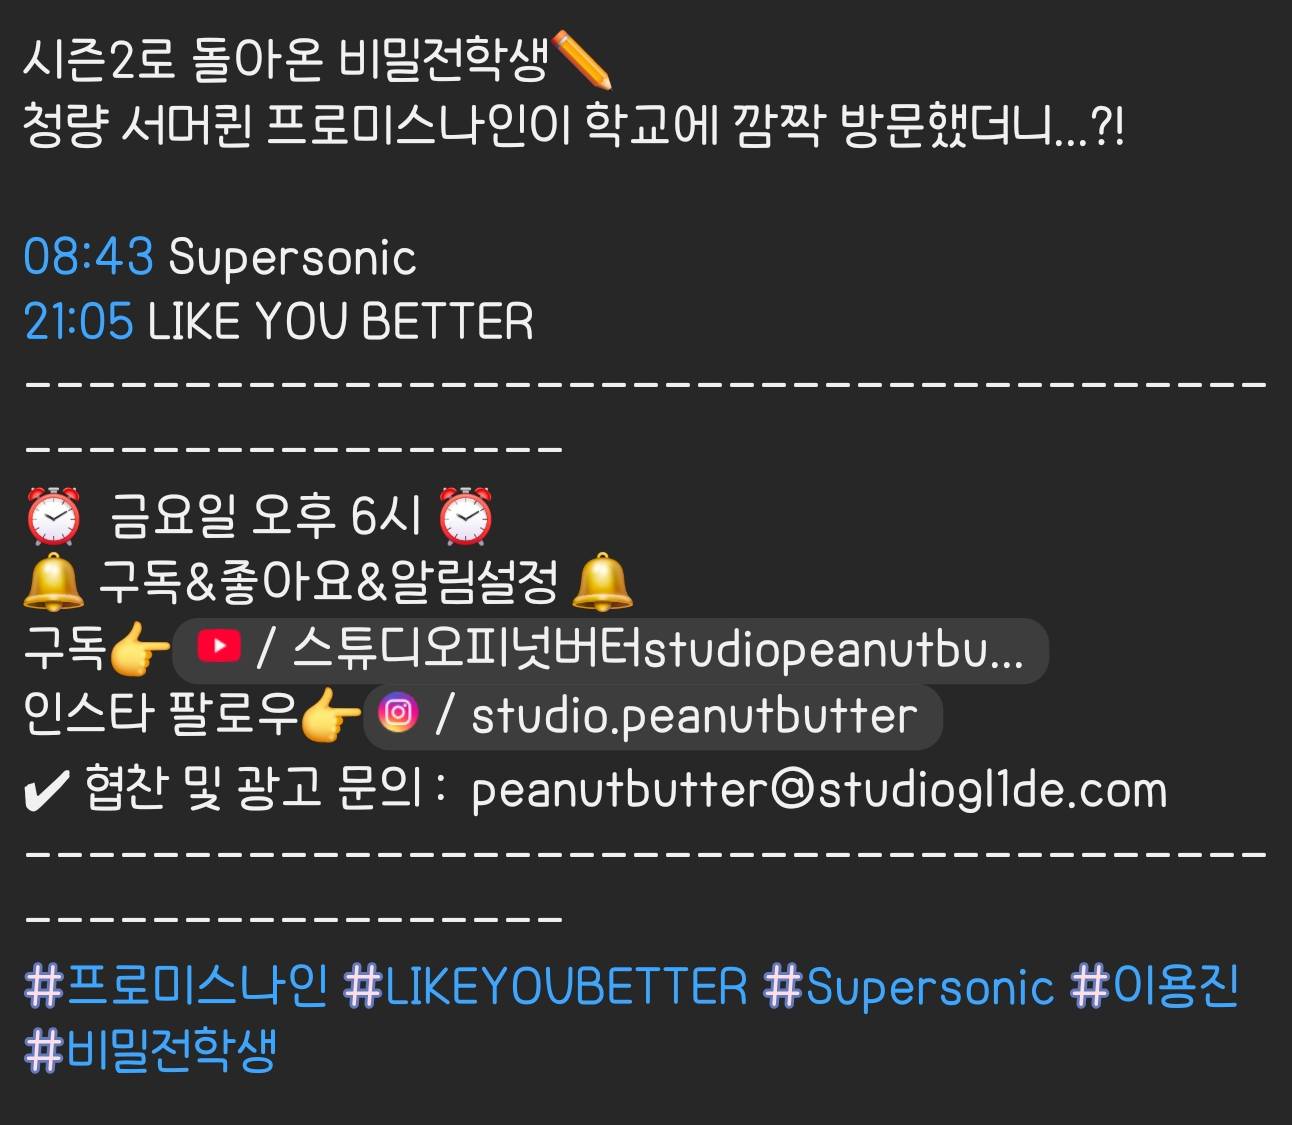
Task: Click the #LIKEYOUBETTER hashtag
Action: point(546,986)
